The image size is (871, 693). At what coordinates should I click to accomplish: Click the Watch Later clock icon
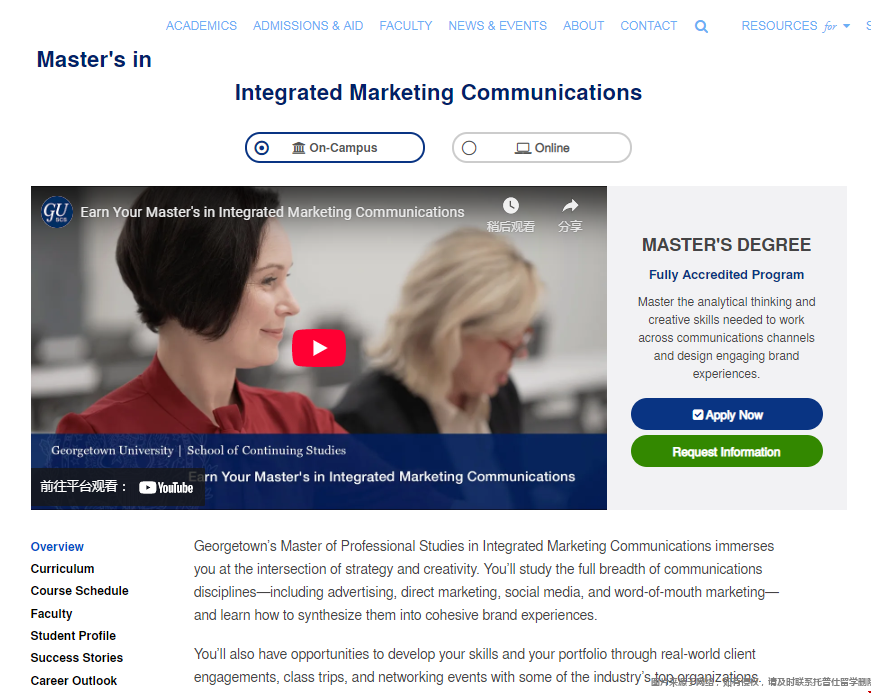click(x=510, y=206)
